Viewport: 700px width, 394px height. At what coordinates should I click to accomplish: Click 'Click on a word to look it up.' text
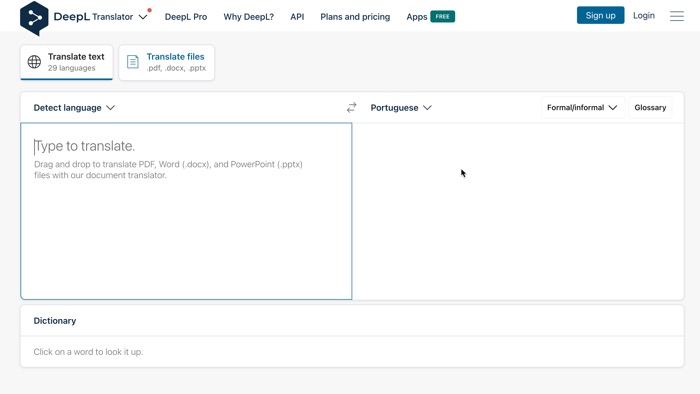pyautogui.click(x=88, y=352)
